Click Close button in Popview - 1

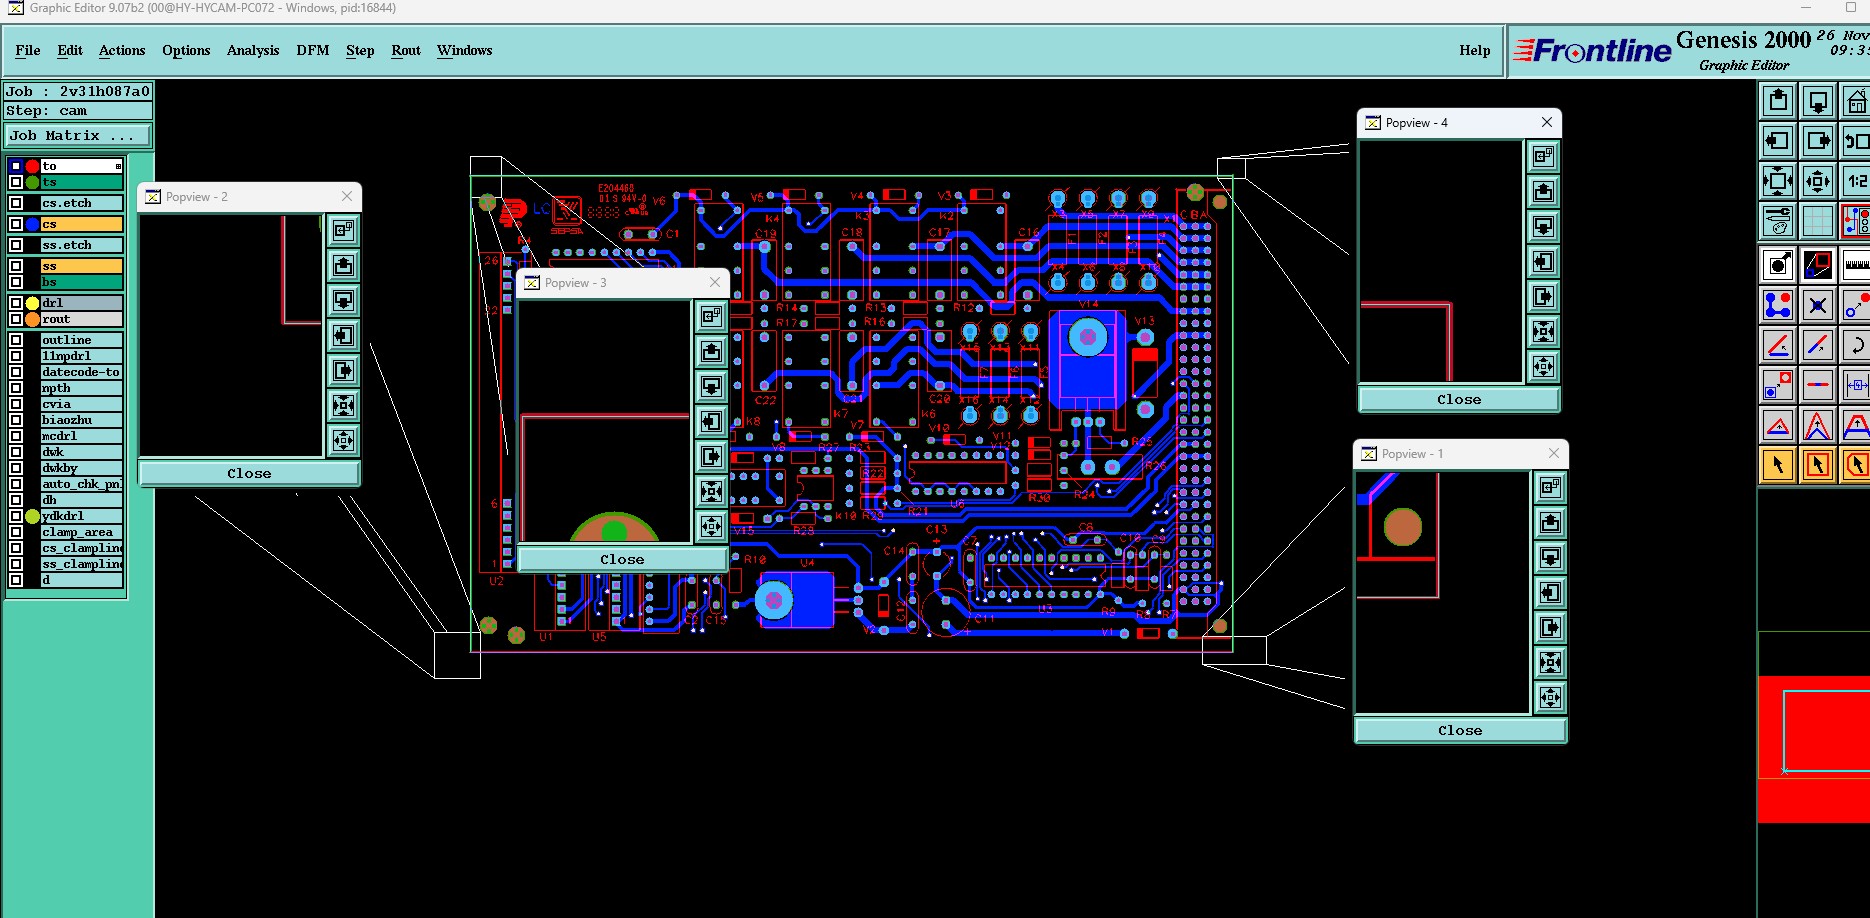(x=1460, y=730)
